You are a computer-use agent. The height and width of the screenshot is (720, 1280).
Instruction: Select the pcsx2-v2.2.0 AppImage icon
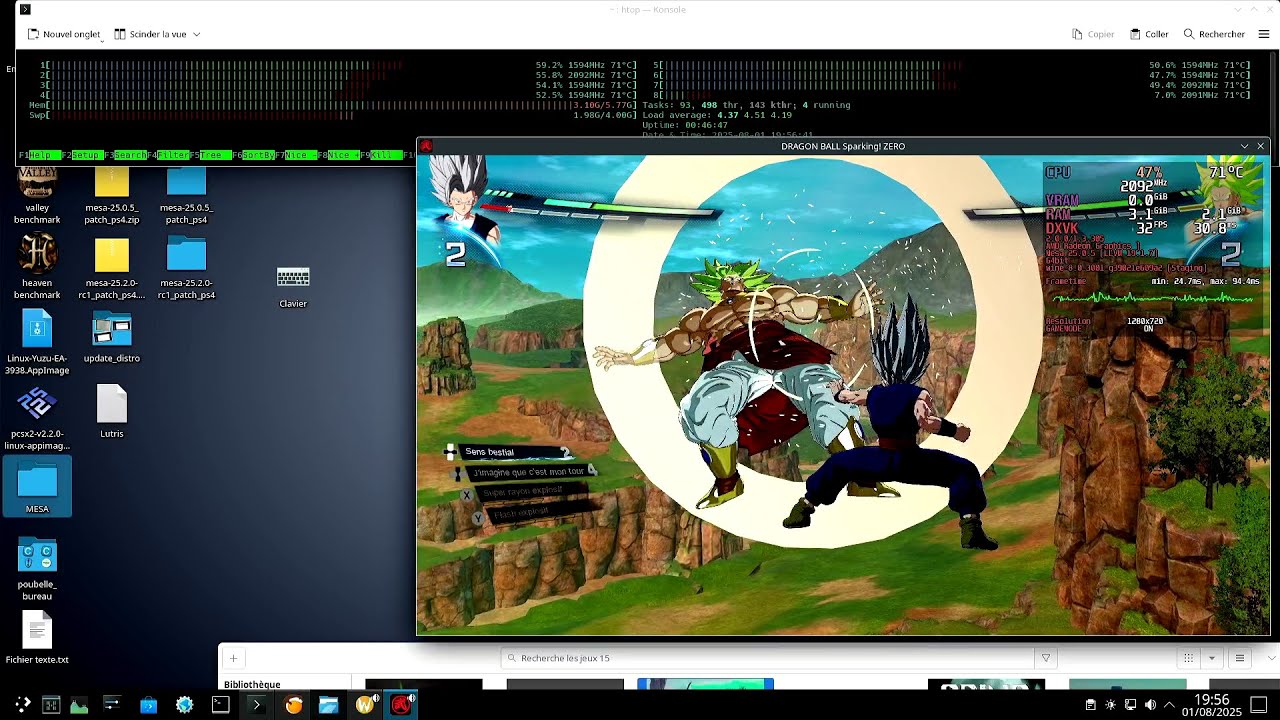coord(37,418)
